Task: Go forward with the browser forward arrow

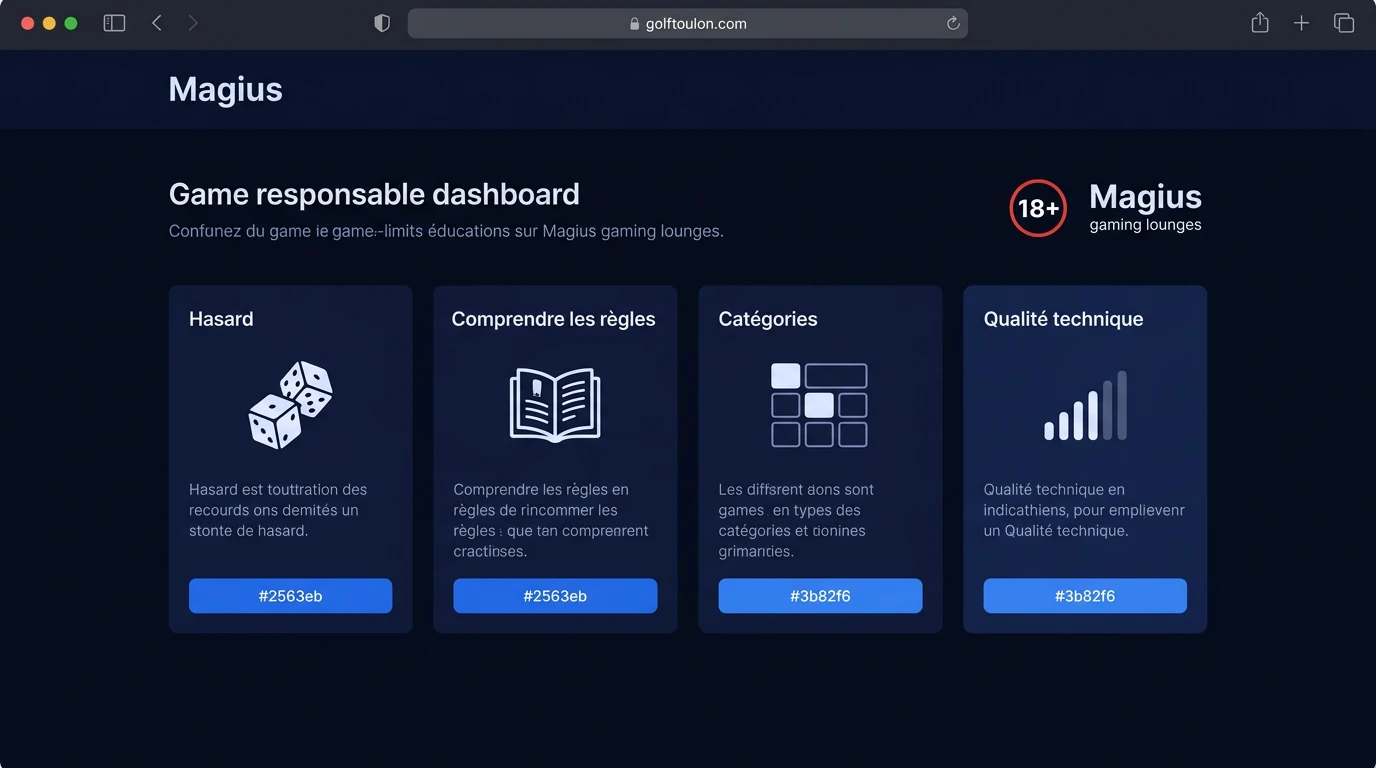Action: (x=193, y=23)
